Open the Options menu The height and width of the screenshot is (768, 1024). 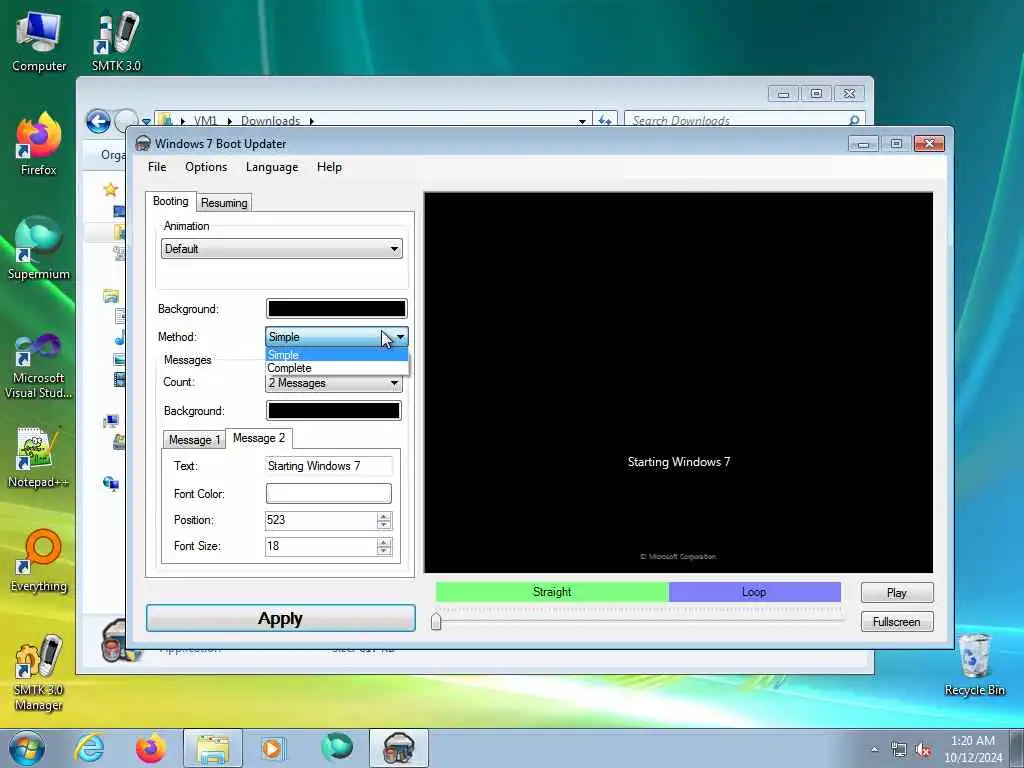(x=206, y=167)
